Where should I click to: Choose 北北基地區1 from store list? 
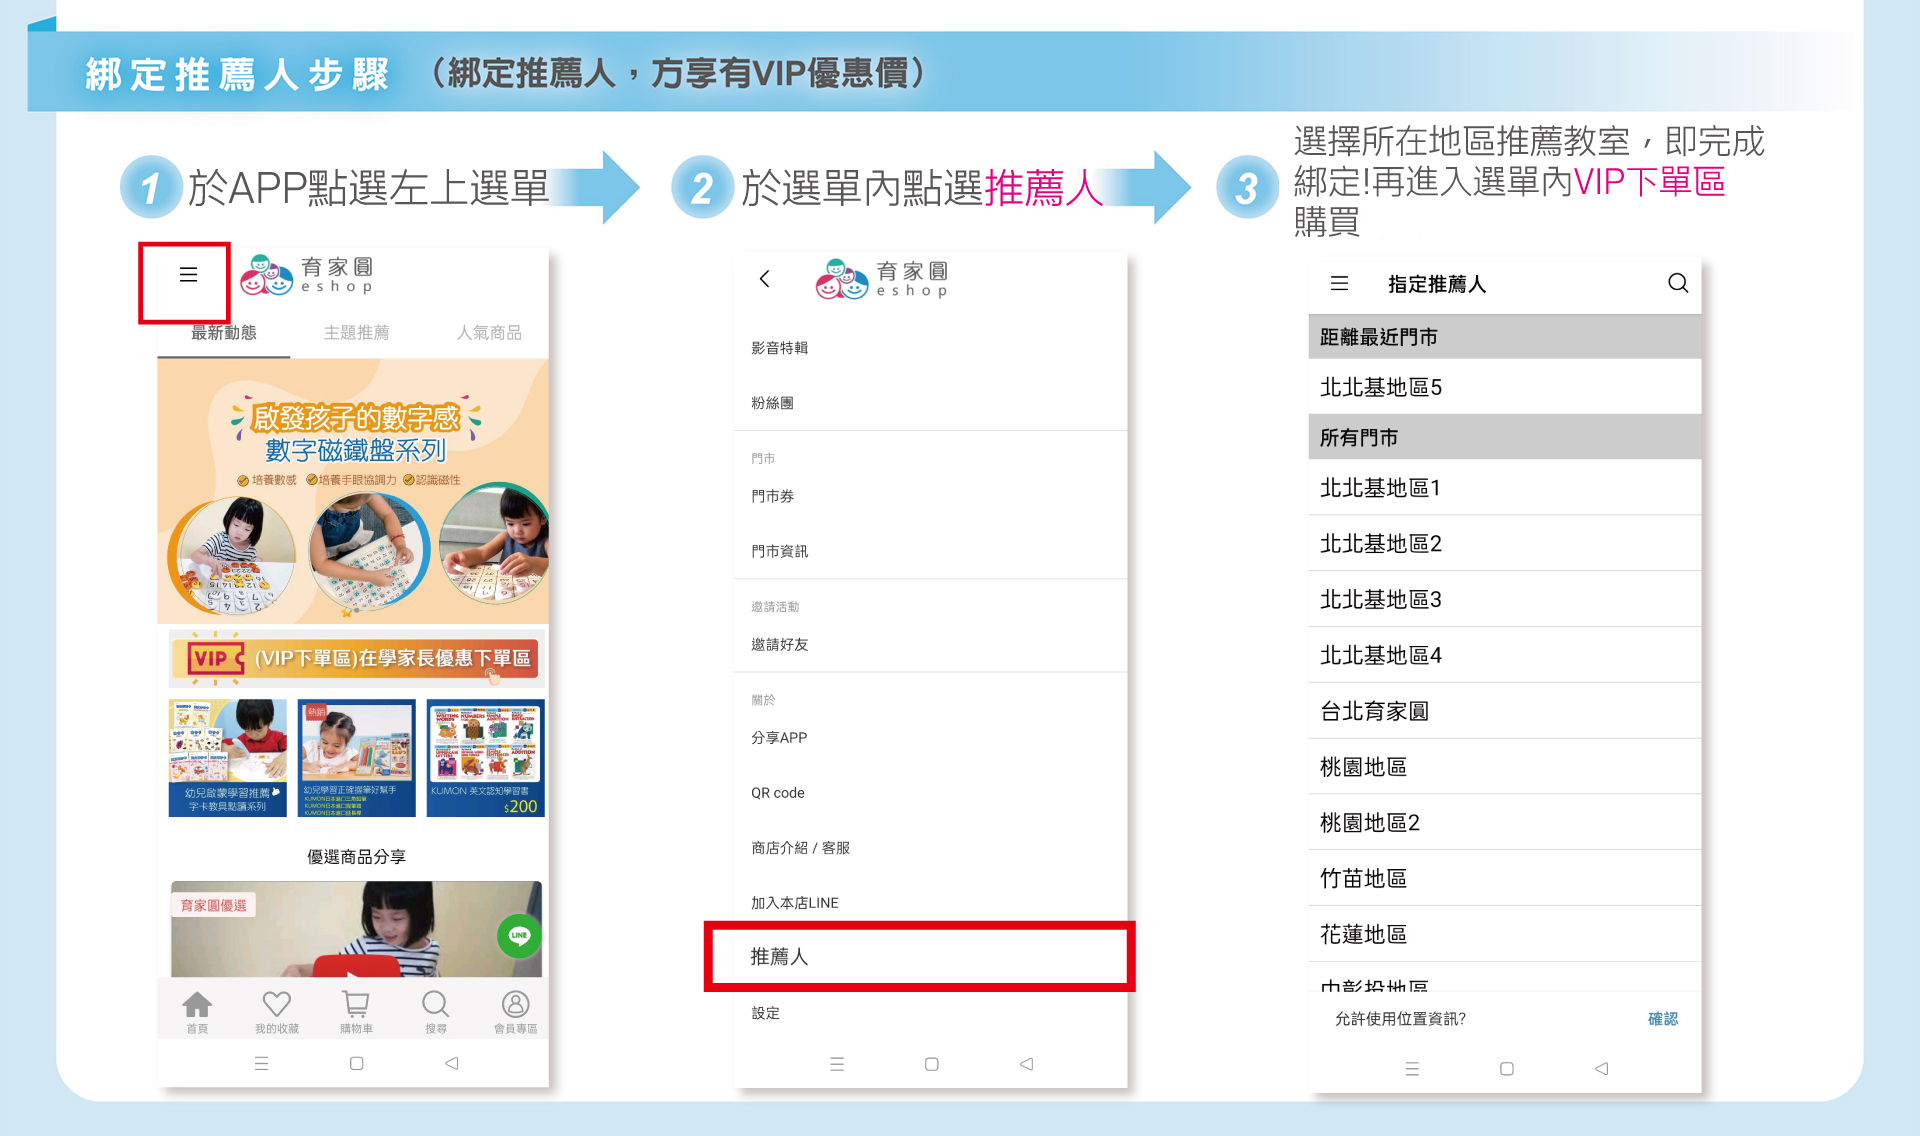click(x=1504, y=488)
